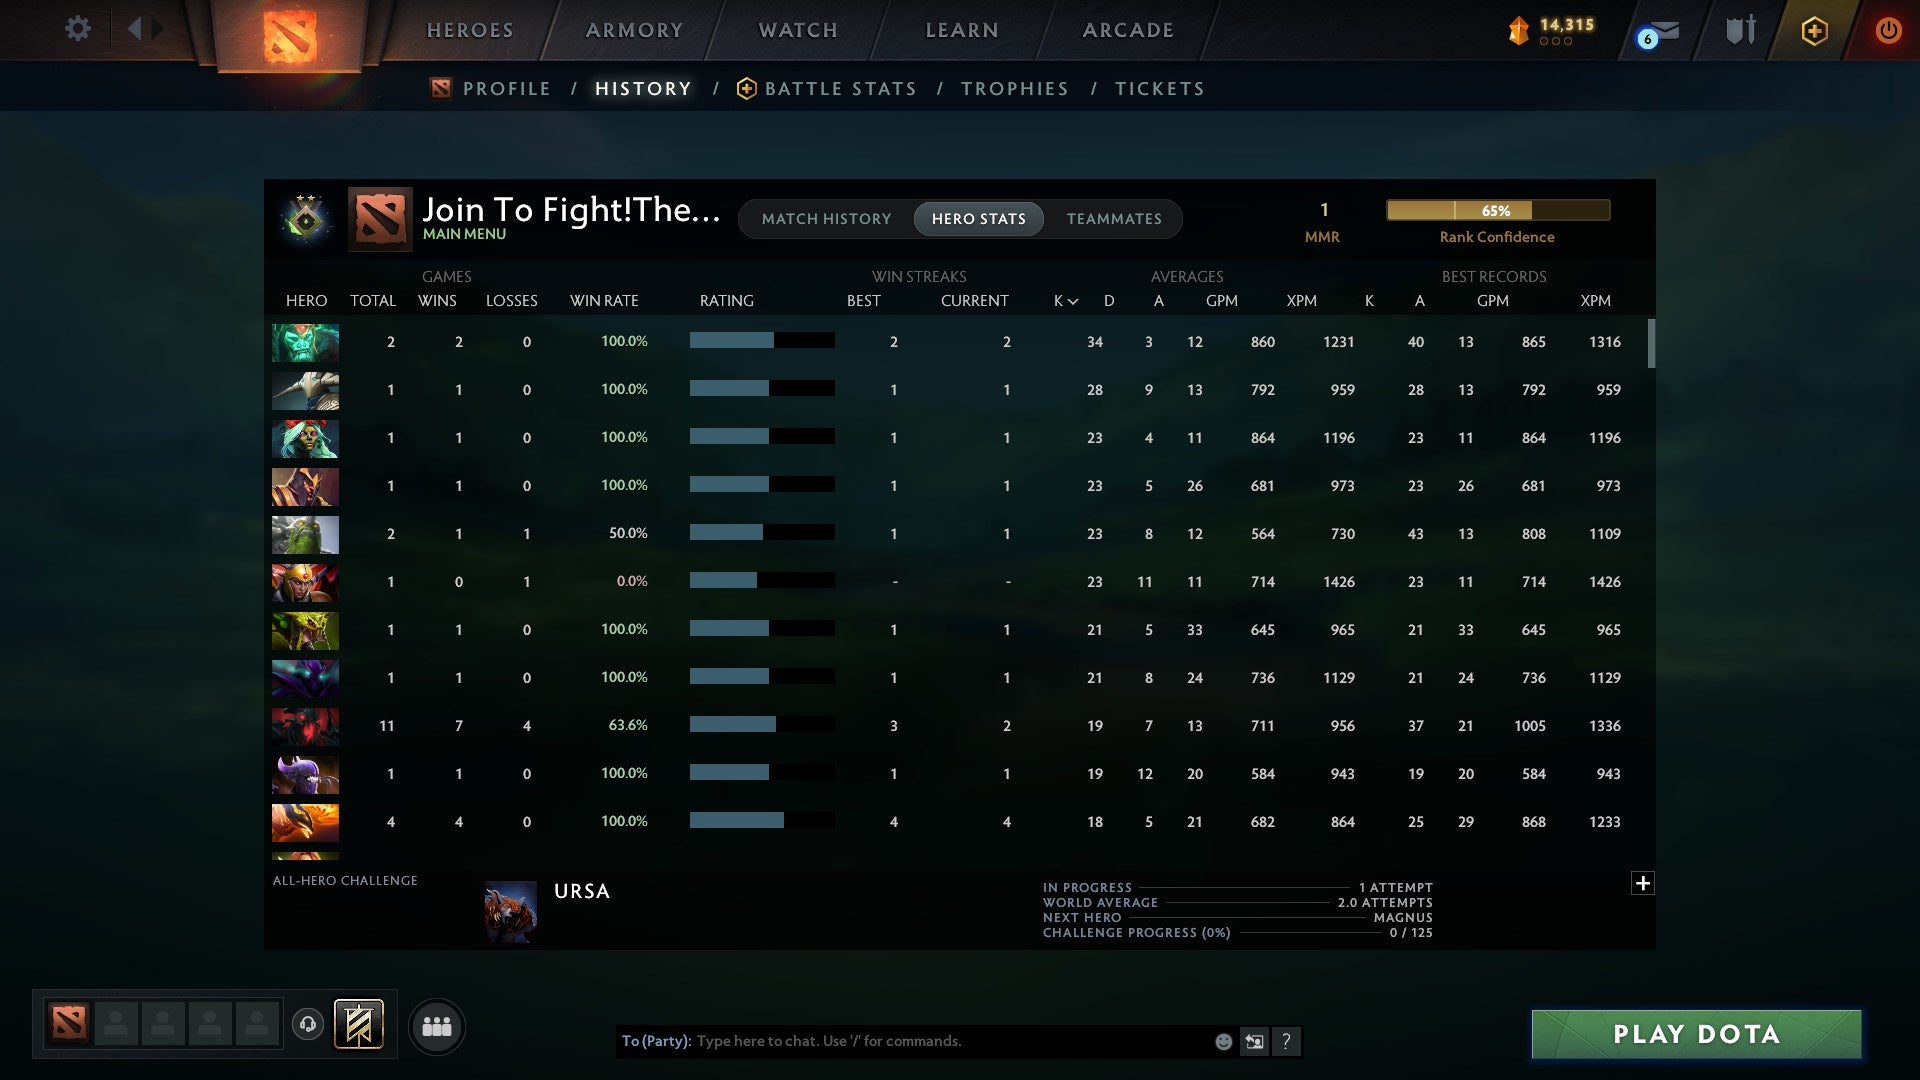Switch to the TEAMMATES tab

[1115, 219]
